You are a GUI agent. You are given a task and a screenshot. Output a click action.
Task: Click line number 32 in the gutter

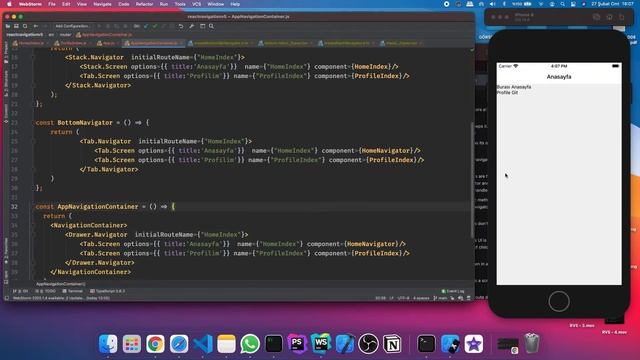tap(14, 207)
